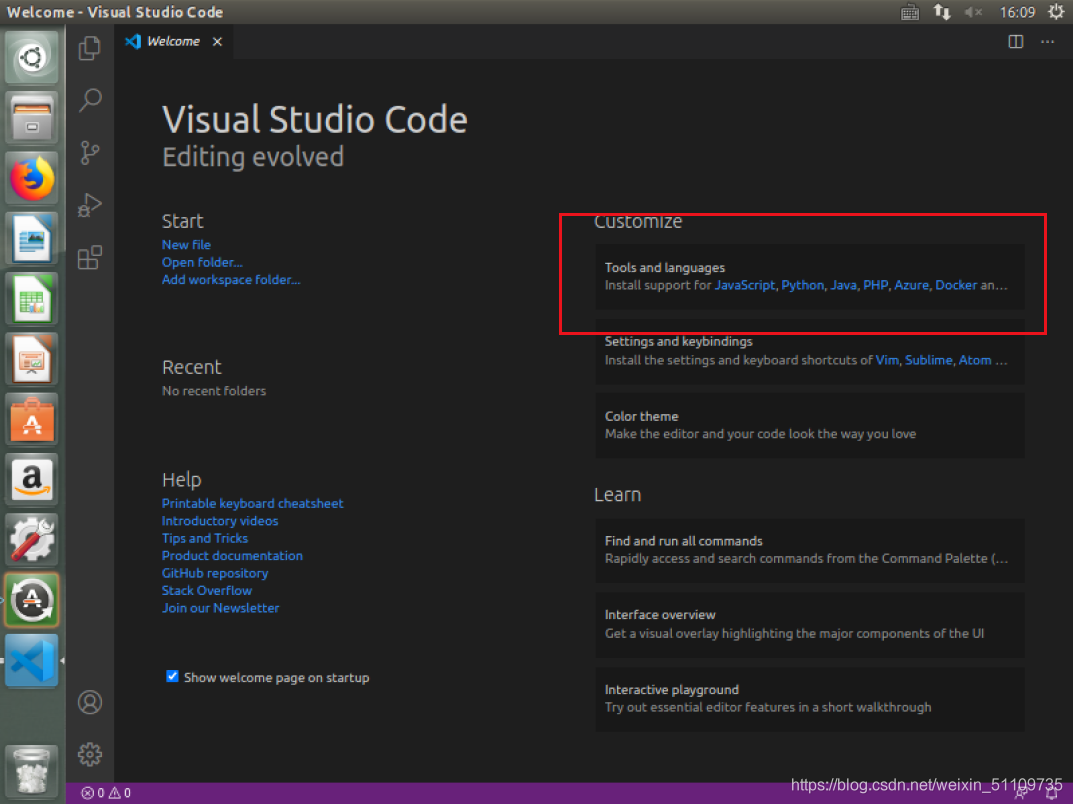Click Join our Newsletter link
Screen dimensions: 1073x804
tap(220, 608)
